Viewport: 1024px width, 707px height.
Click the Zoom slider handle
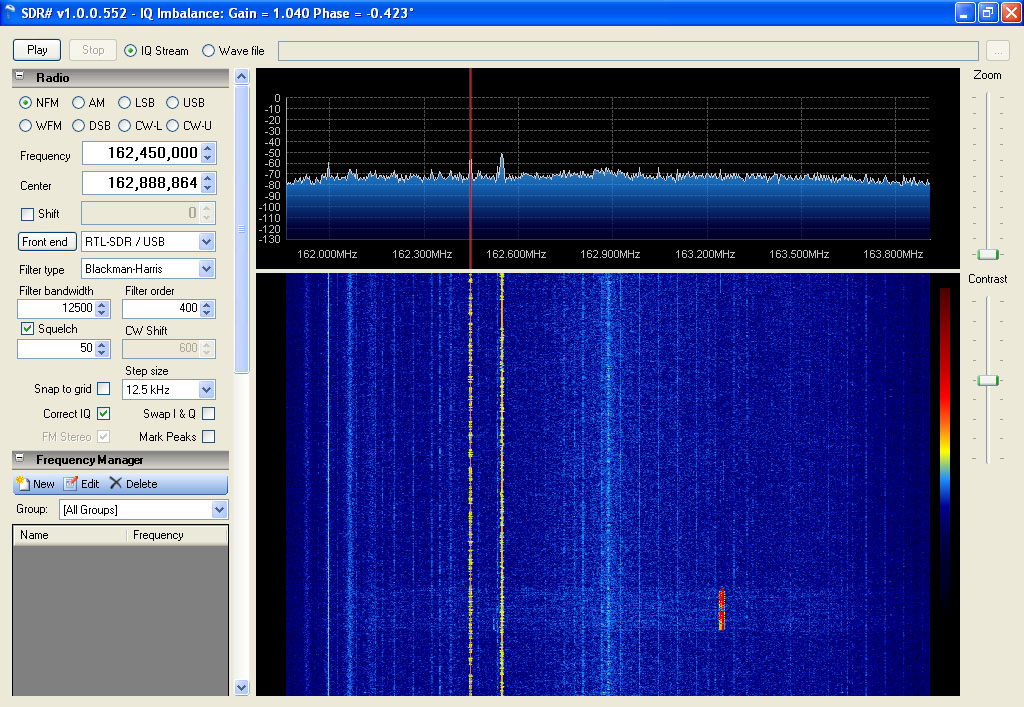click(x=988, y=254)
